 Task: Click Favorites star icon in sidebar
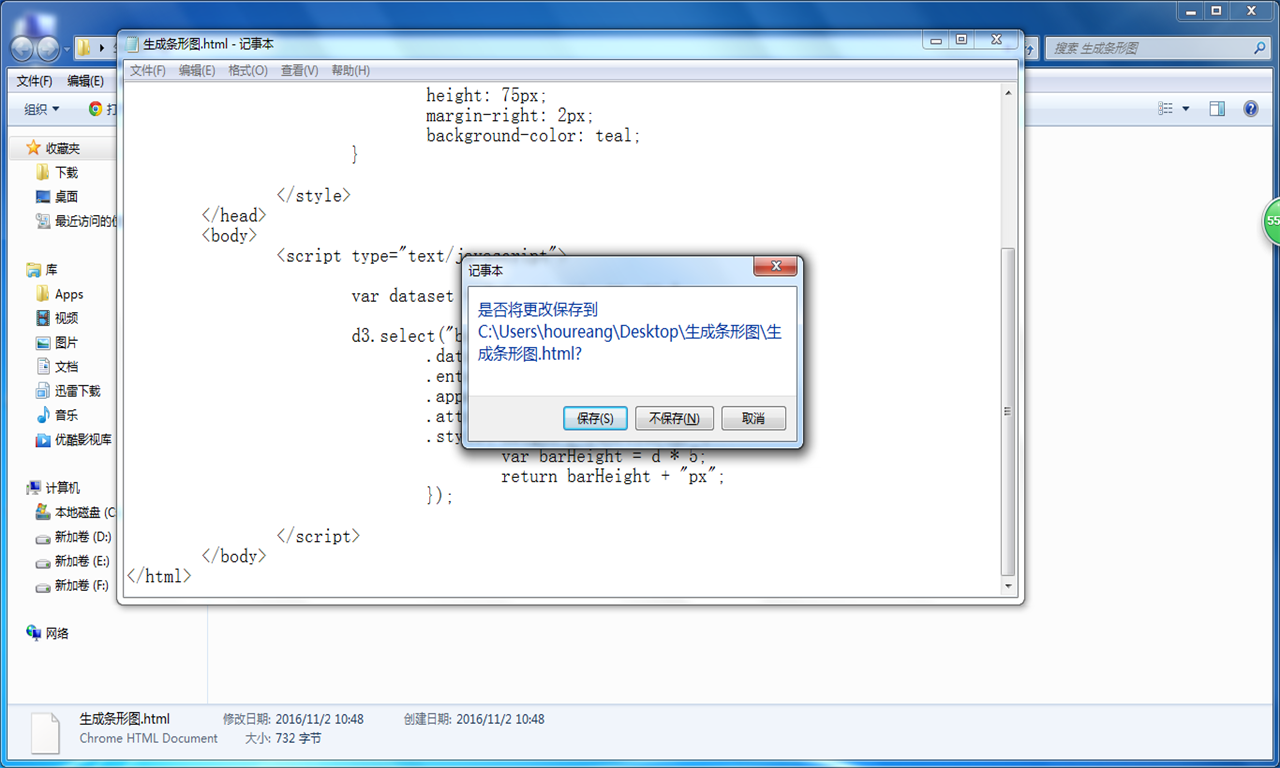[x=33, y=148]
